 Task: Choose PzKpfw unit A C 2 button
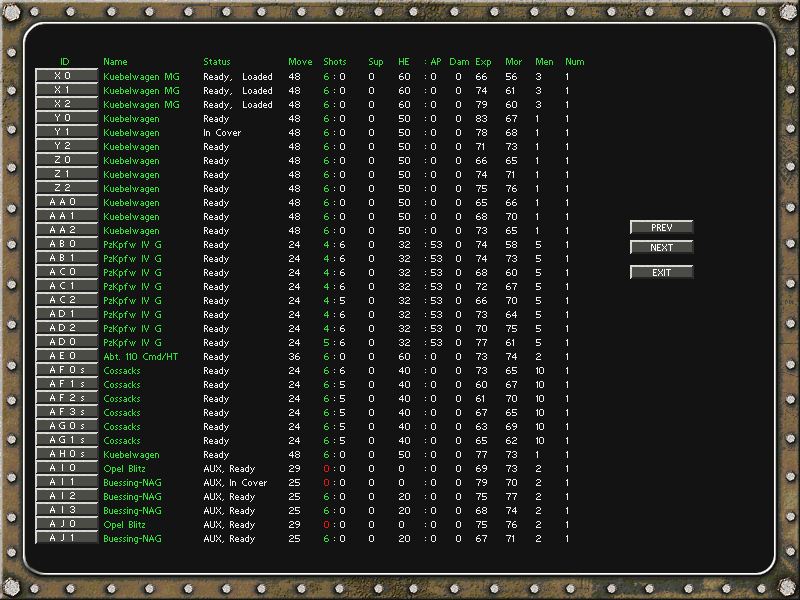coord(66,300)
